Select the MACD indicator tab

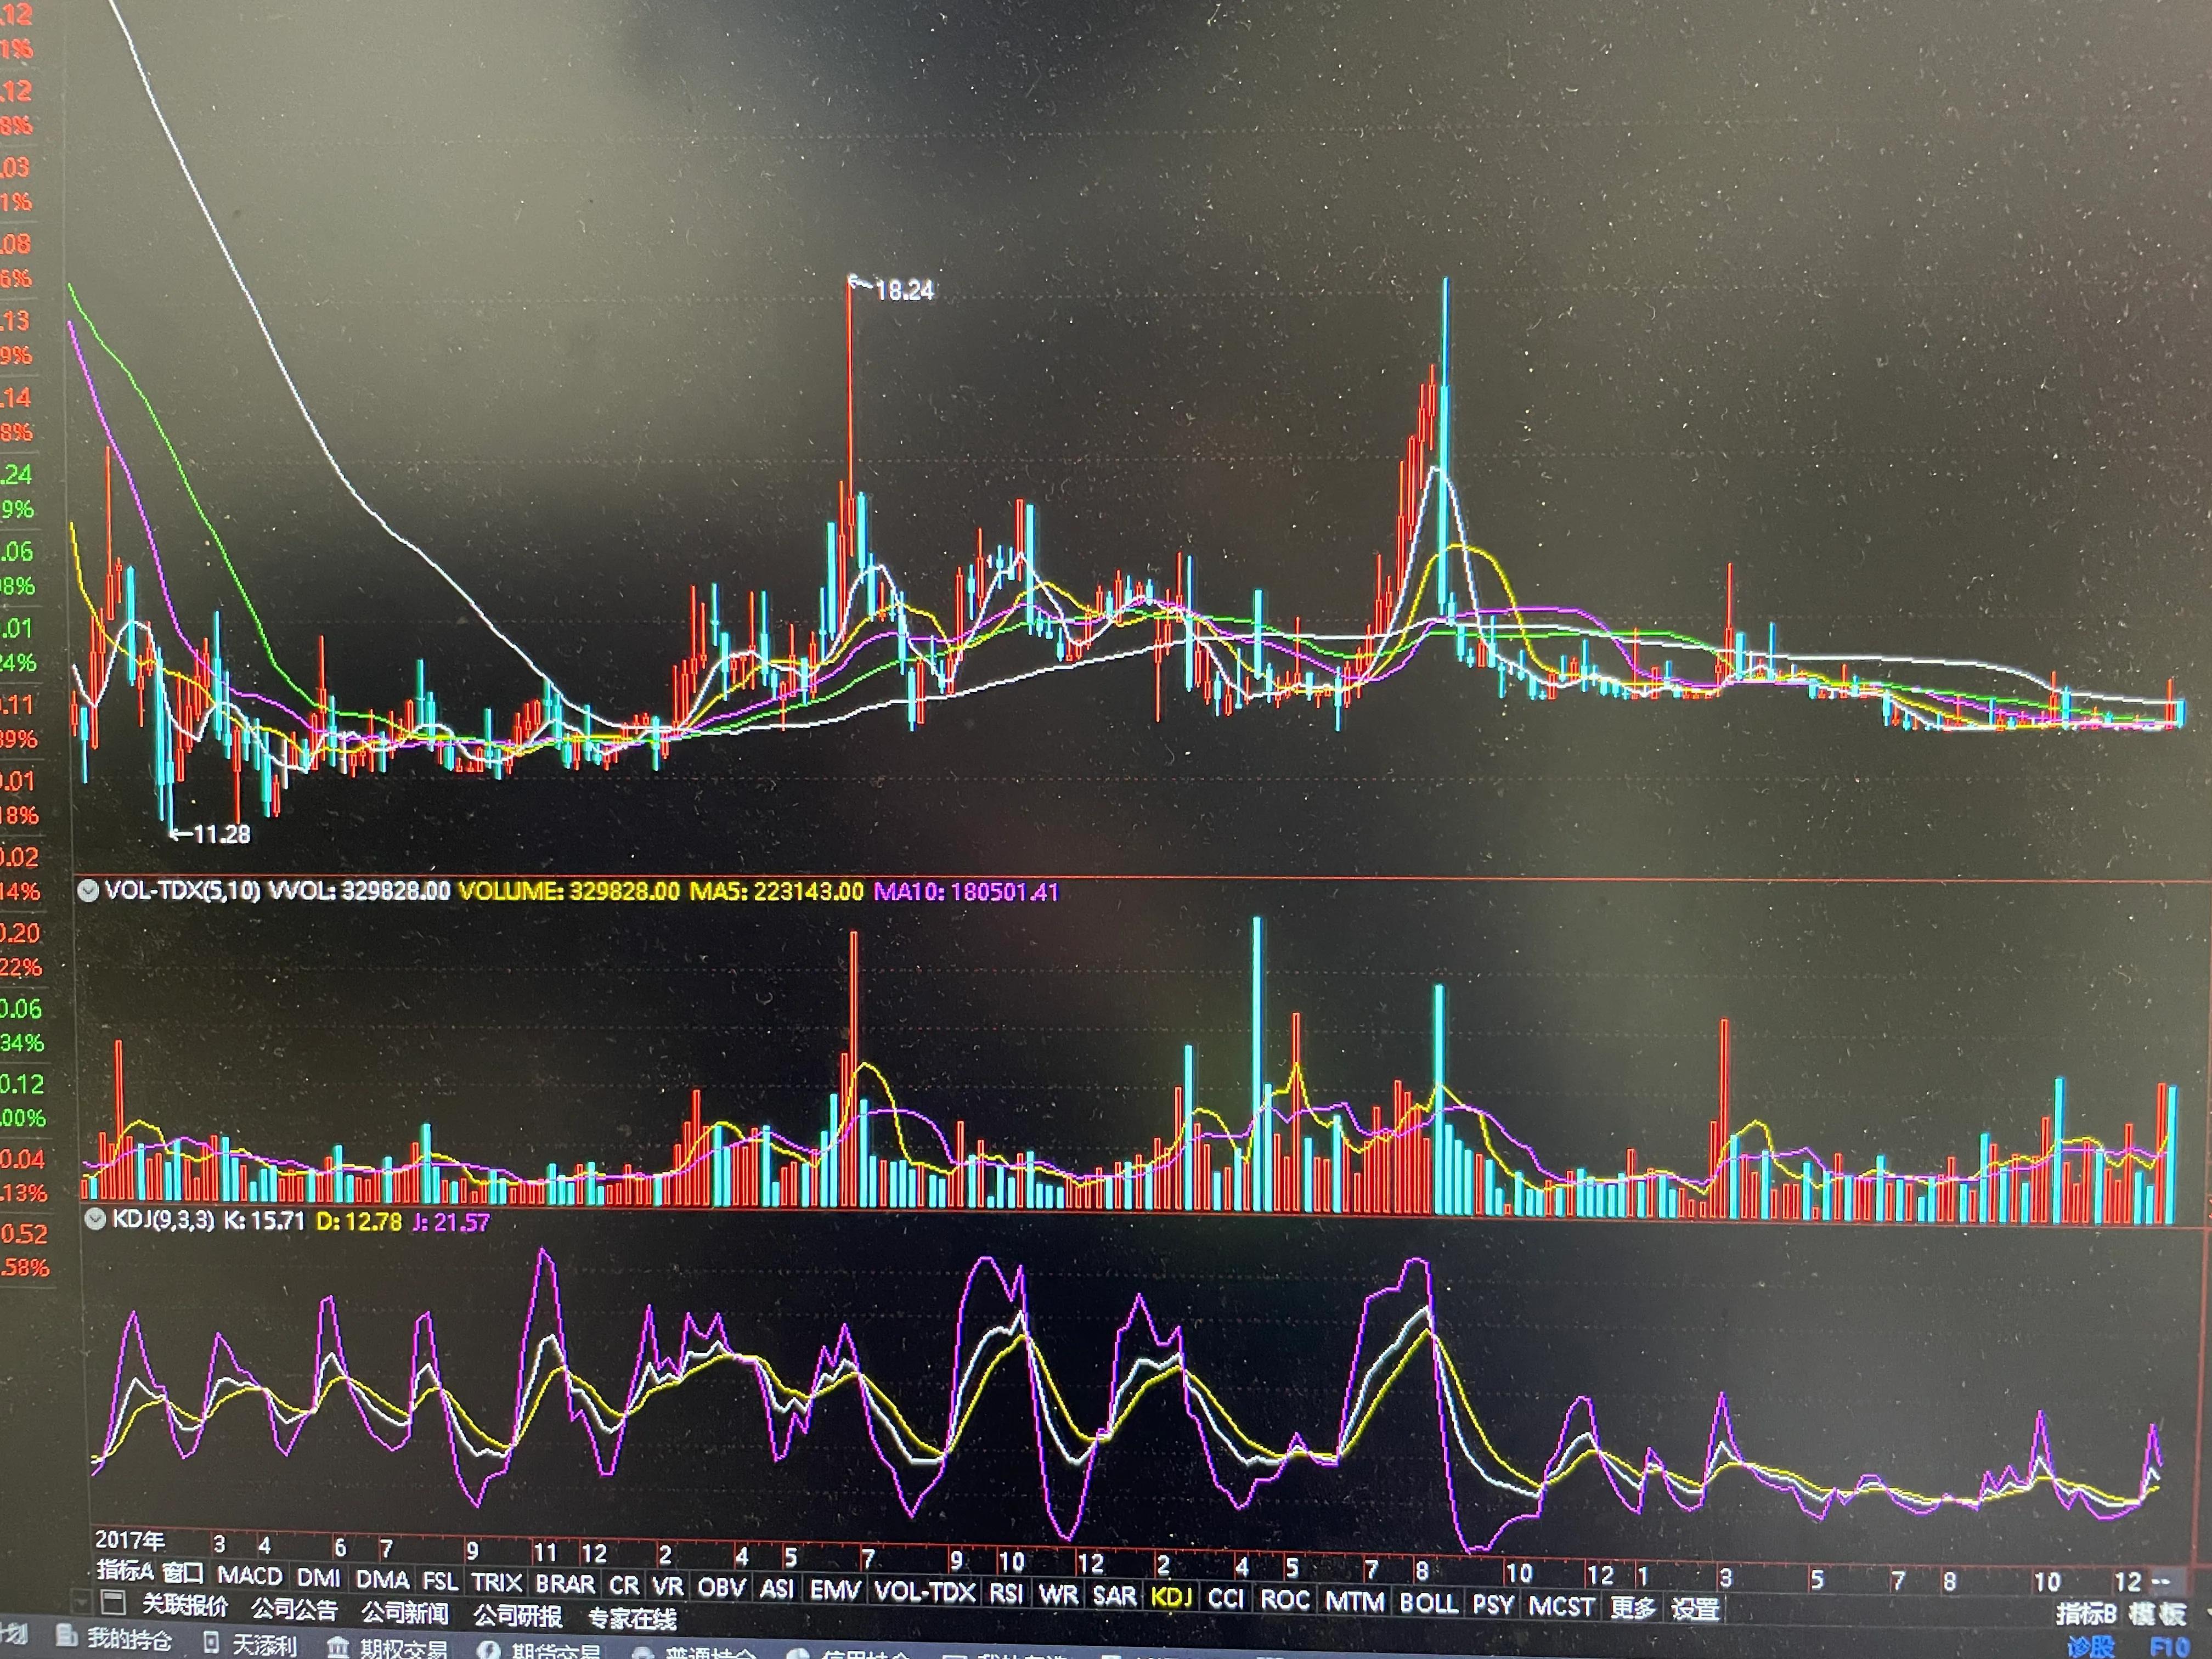(x=250, y=1576)
